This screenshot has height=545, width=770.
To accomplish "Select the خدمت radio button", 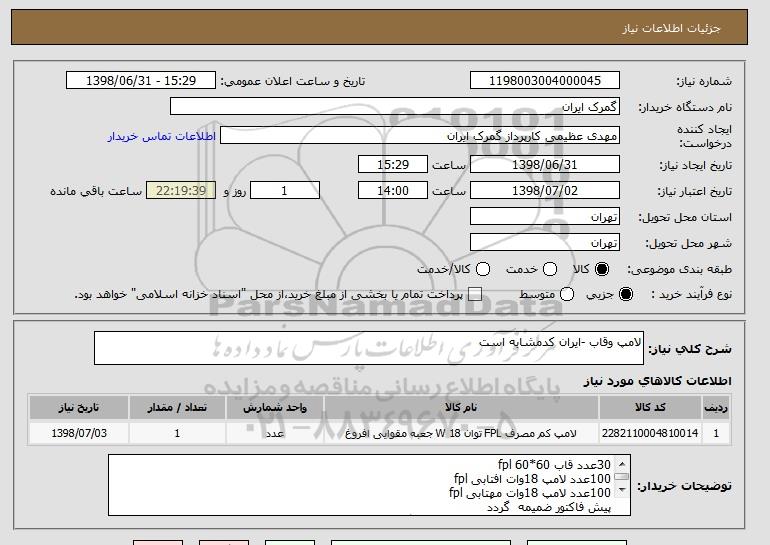I will 550,269.
